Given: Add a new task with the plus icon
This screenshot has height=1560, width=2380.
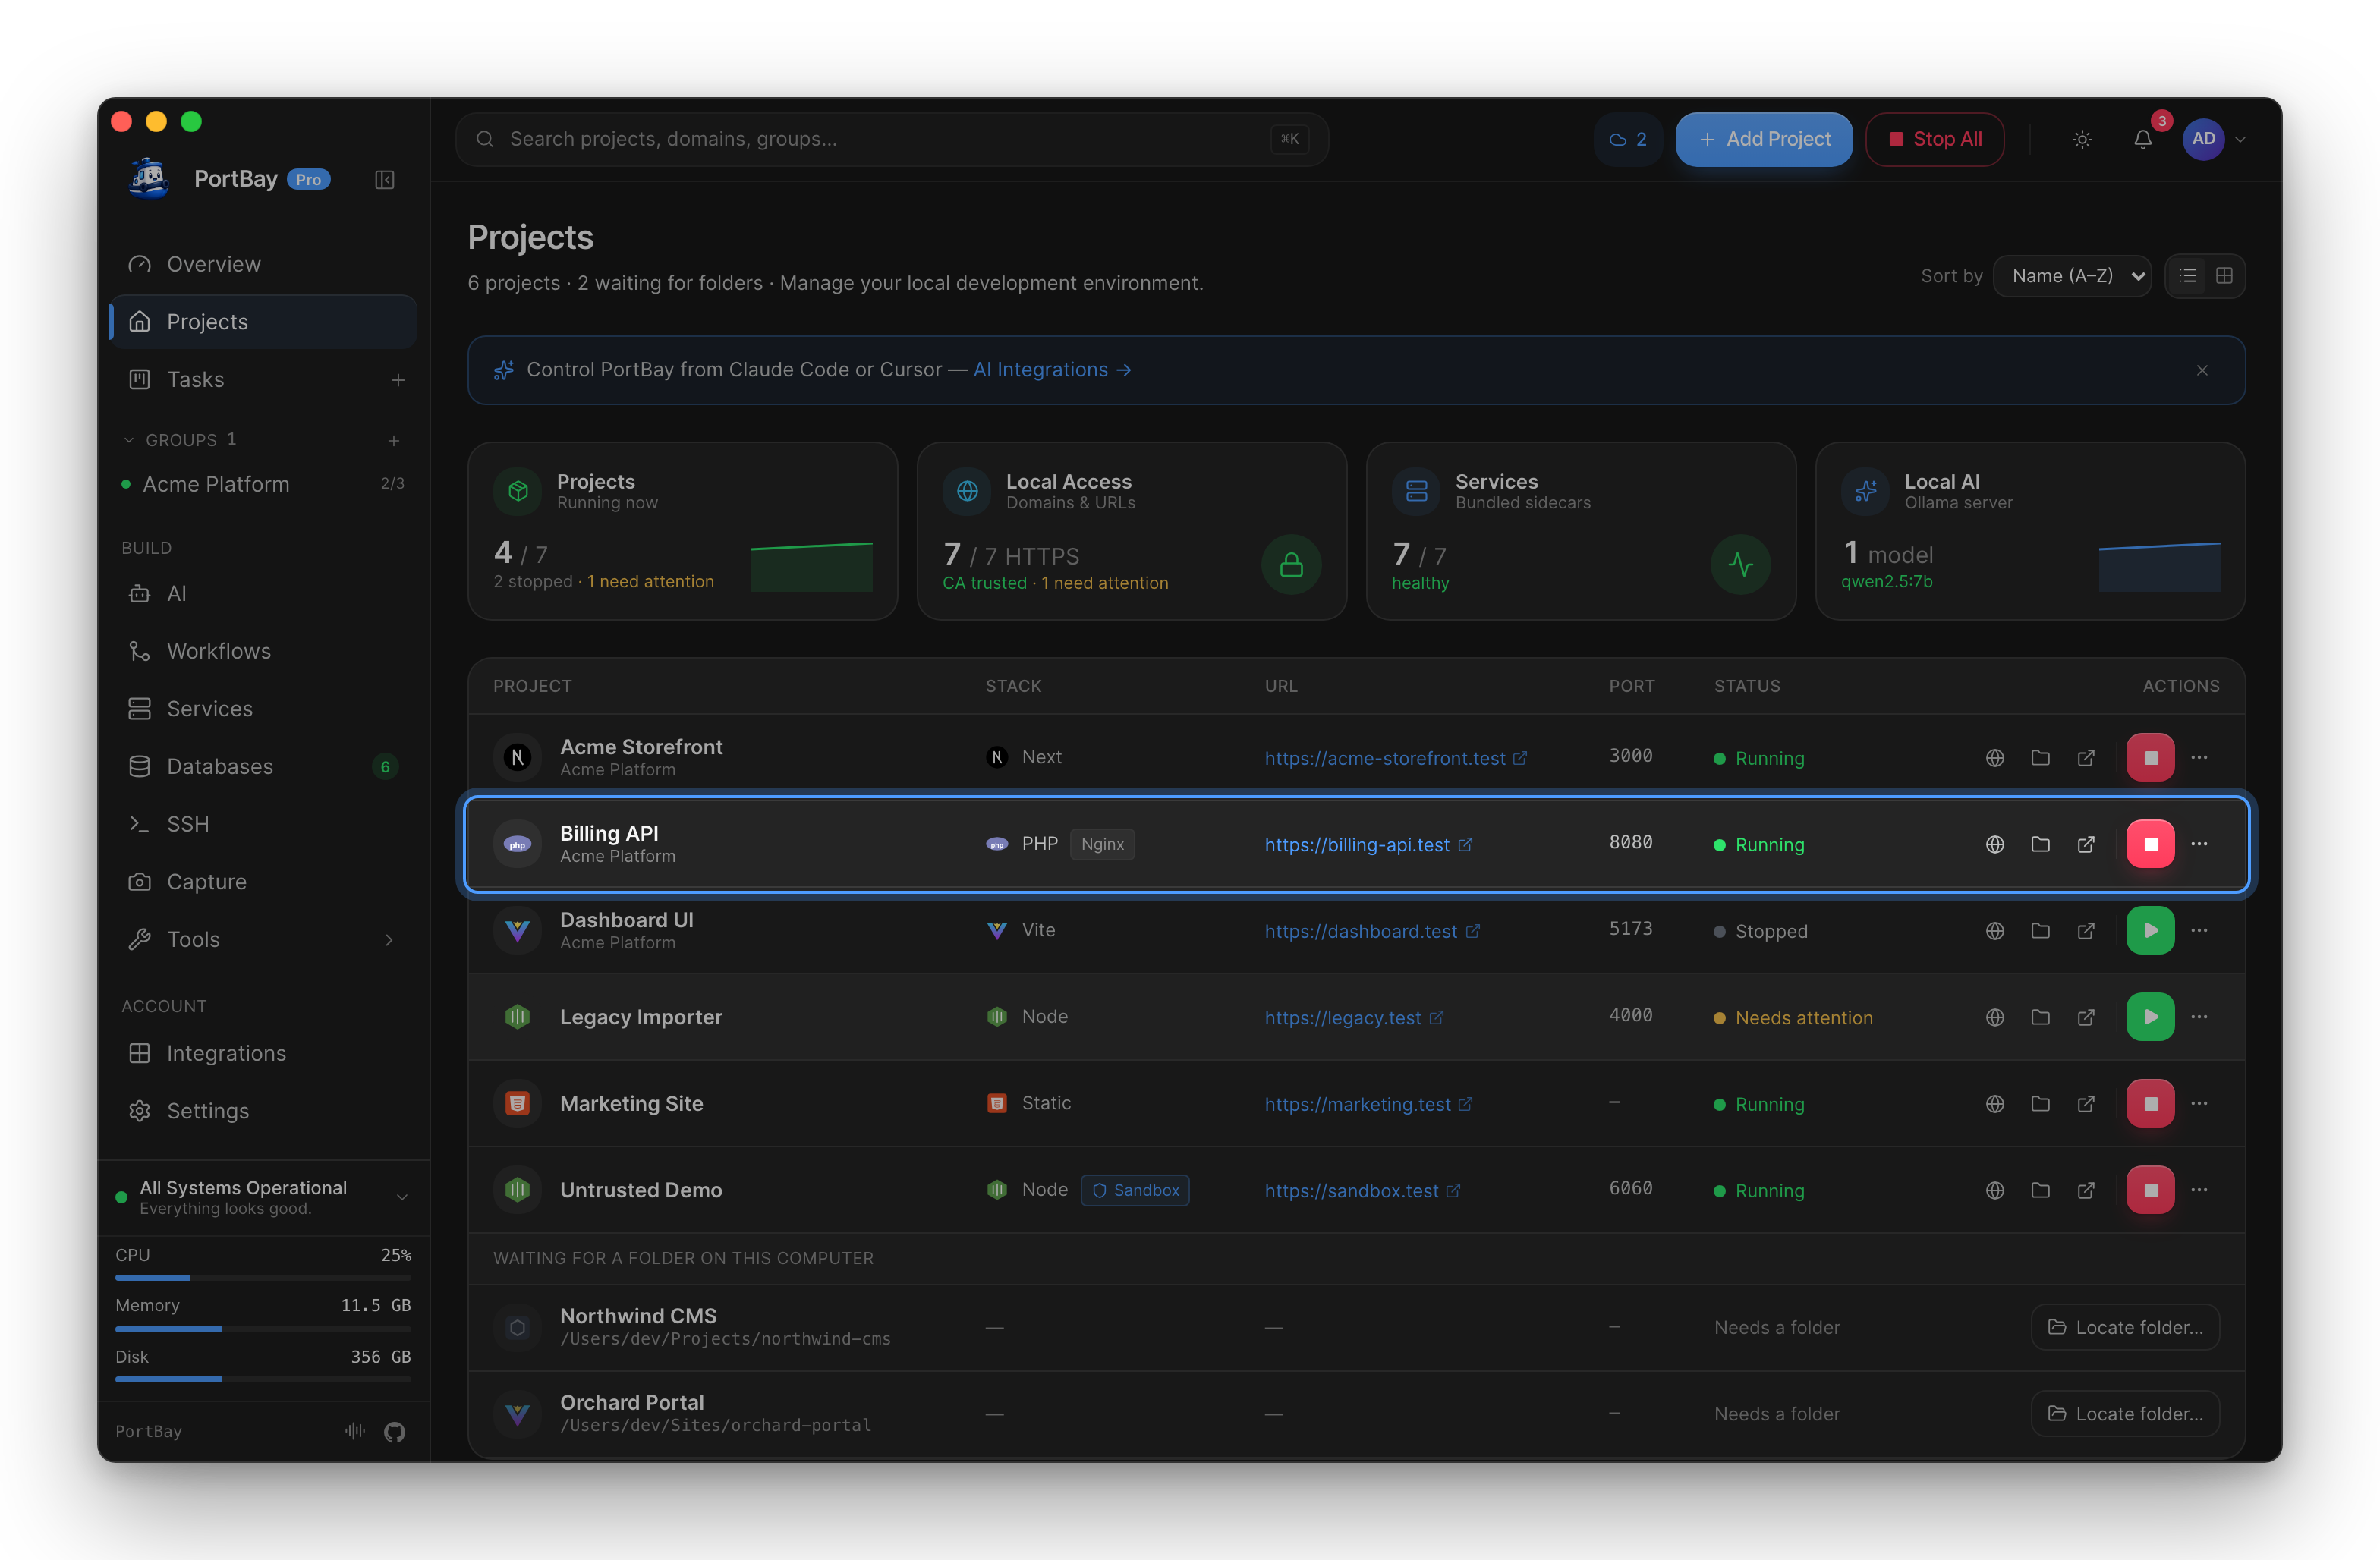Looking at the screenshot, I should pyautogui.click(x=398, y=380).
